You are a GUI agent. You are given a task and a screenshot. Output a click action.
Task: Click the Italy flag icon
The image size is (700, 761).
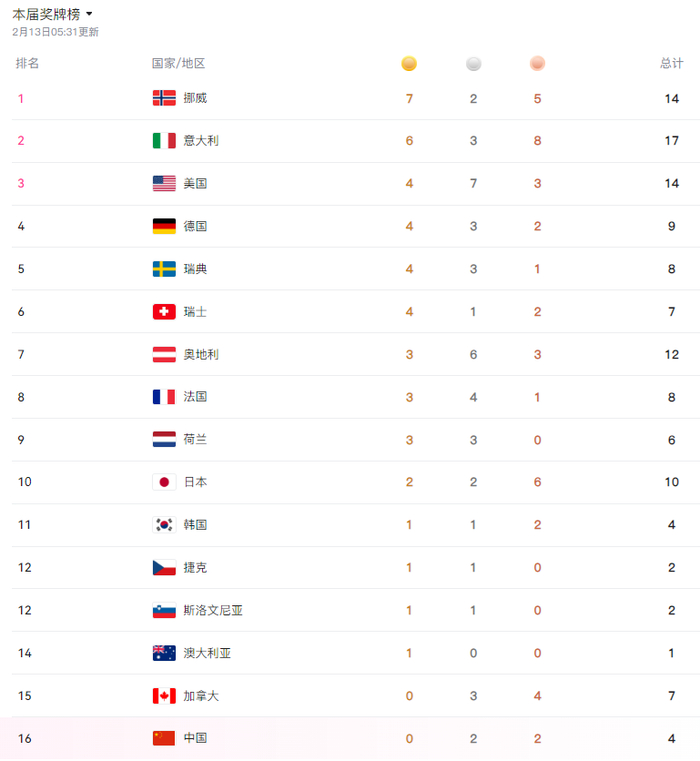point(164,141)
